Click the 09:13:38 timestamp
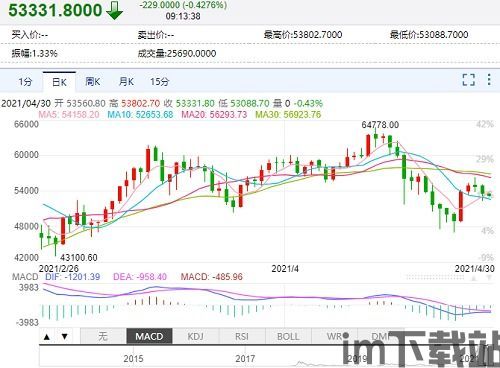500x368 pixels. coord(183,16)
